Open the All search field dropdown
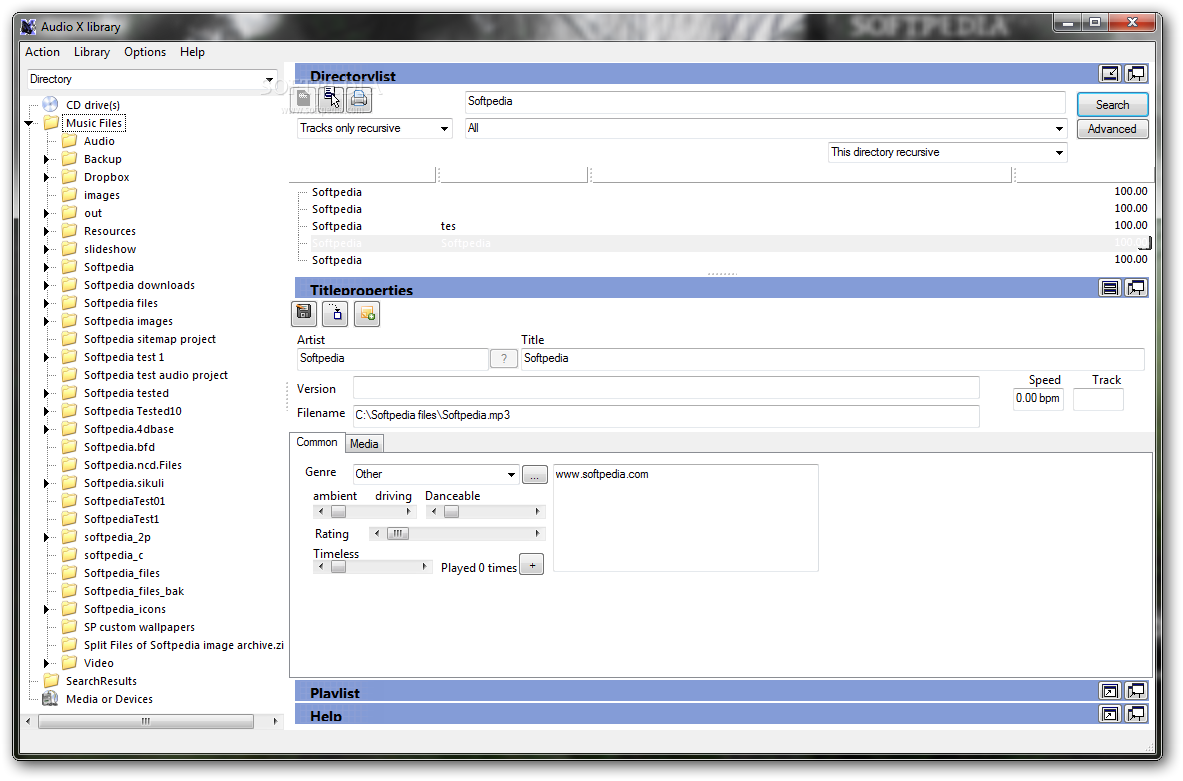Viewport: 1183px width, 781px height. tap(1059, 128)
